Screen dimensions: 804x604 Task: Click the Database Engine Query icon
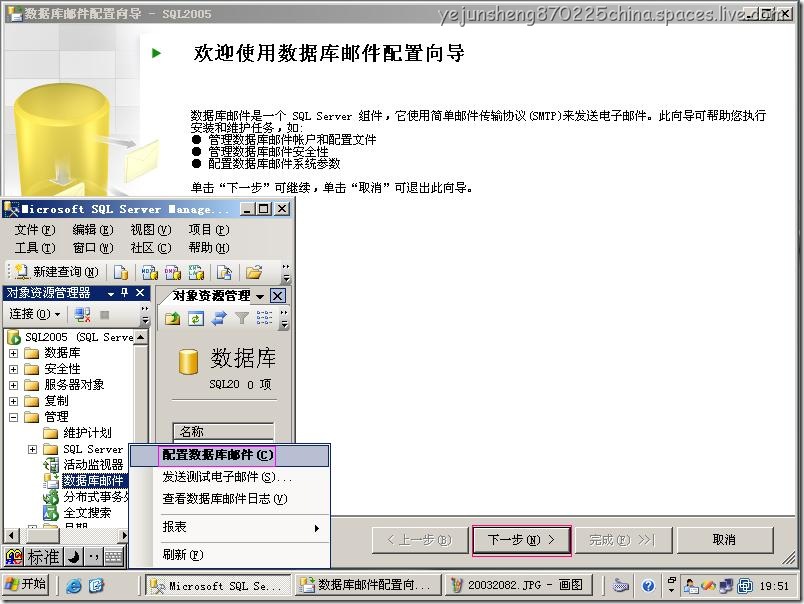pyautogui.click(x=121, y=272)
